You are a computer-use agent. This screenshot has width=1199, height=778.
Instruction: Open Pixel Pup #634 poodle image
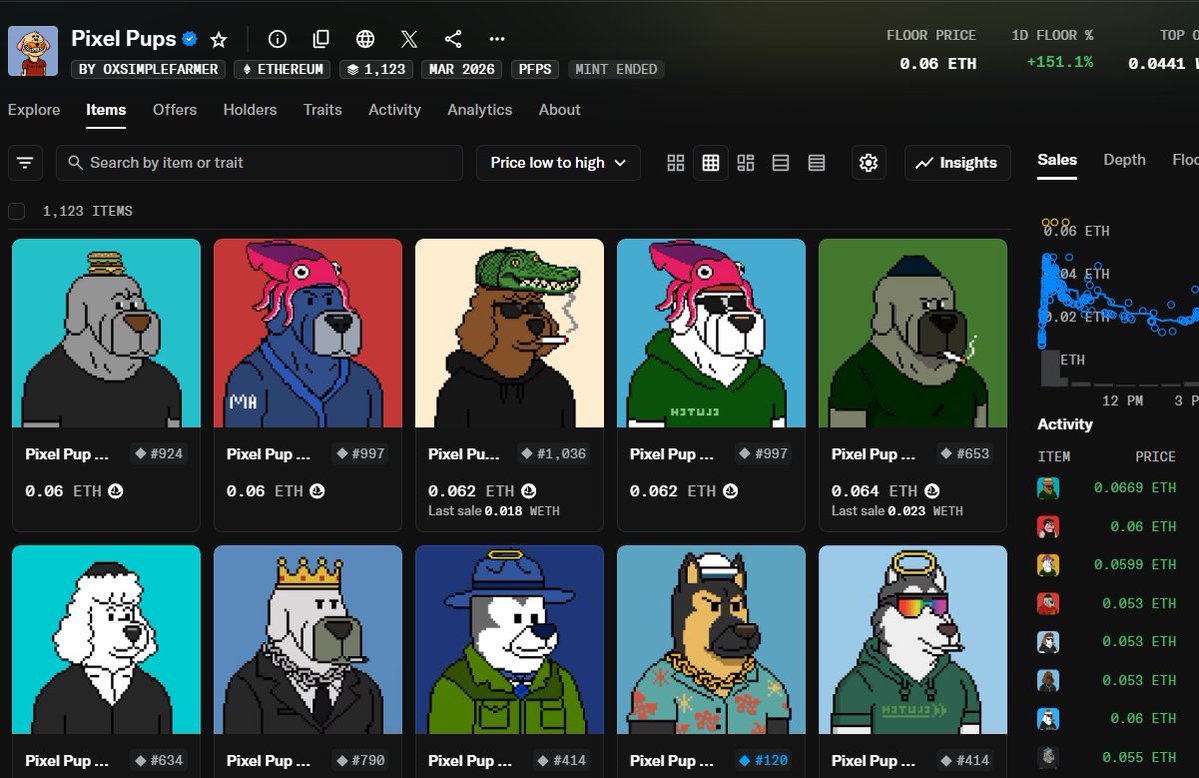(106, 640)
